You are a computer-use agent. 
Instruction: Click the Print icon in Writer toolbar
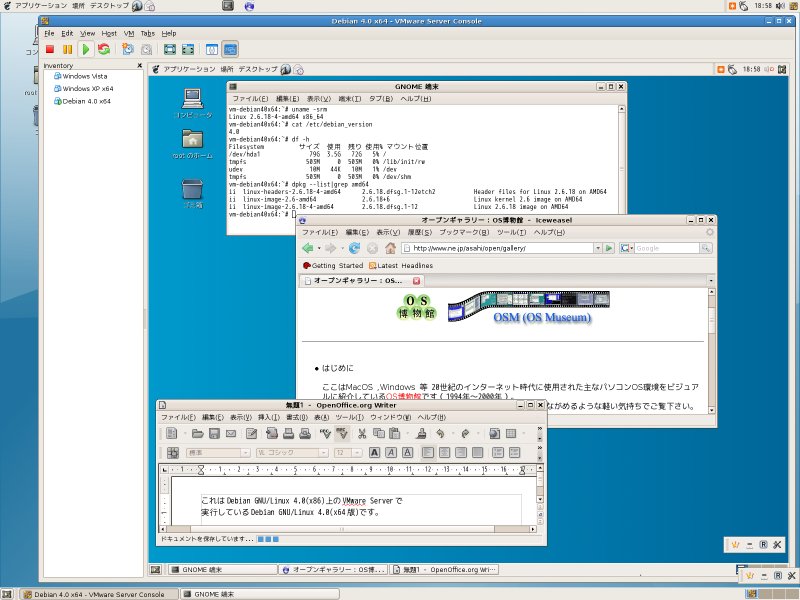click(x=289, y=434)
